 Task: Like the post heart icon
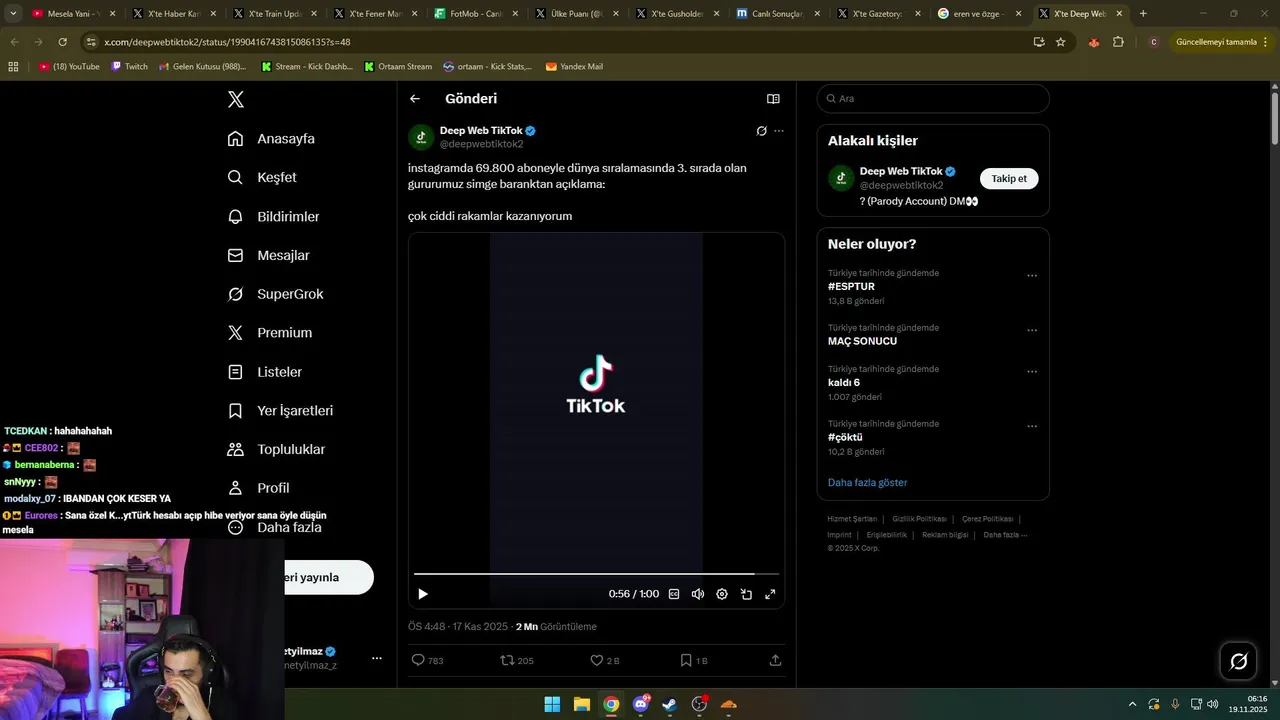[597, 660]
